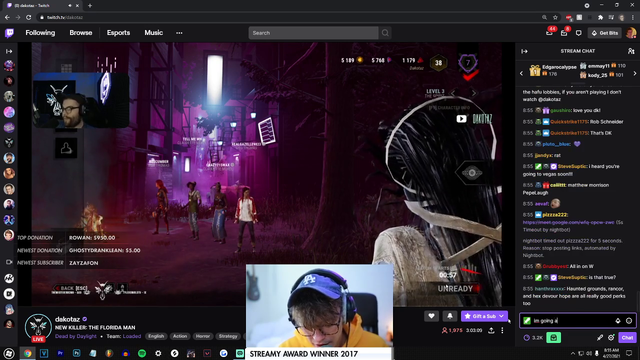
Task: Open the chat community users list icon
Action: point(631,51)
